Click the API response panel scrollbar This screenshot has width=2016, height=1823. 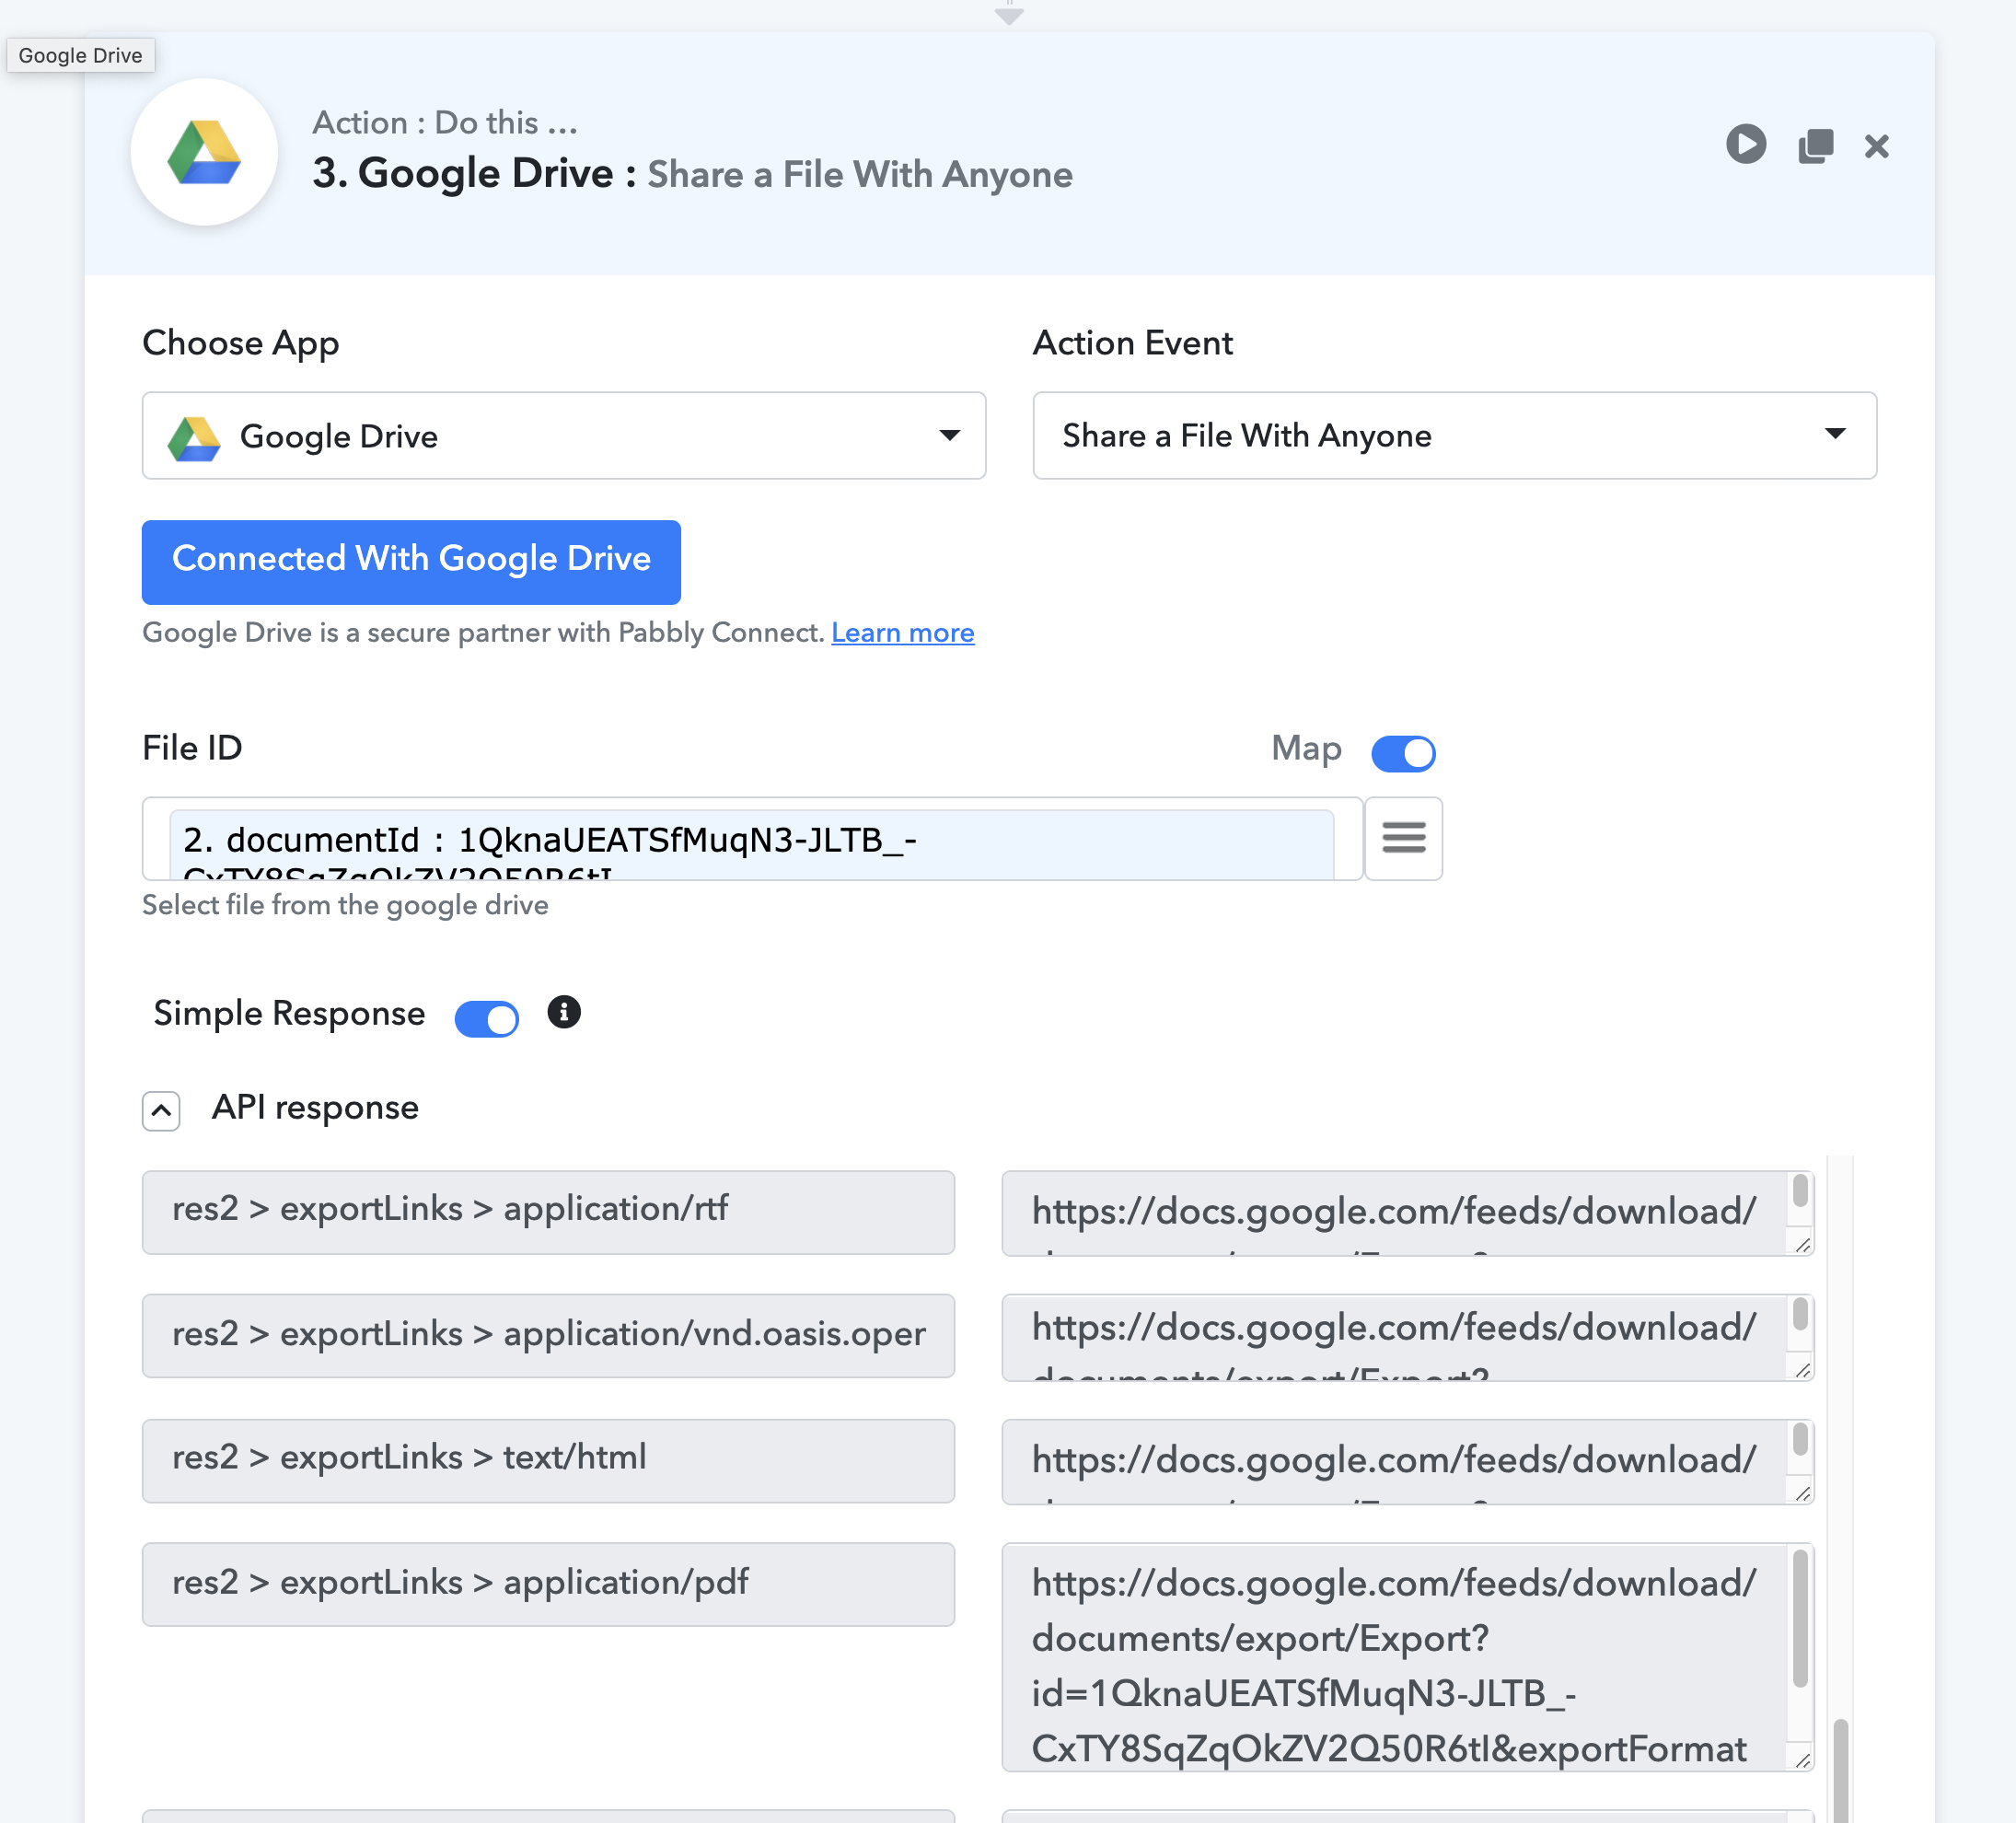click(1840, 1771)
